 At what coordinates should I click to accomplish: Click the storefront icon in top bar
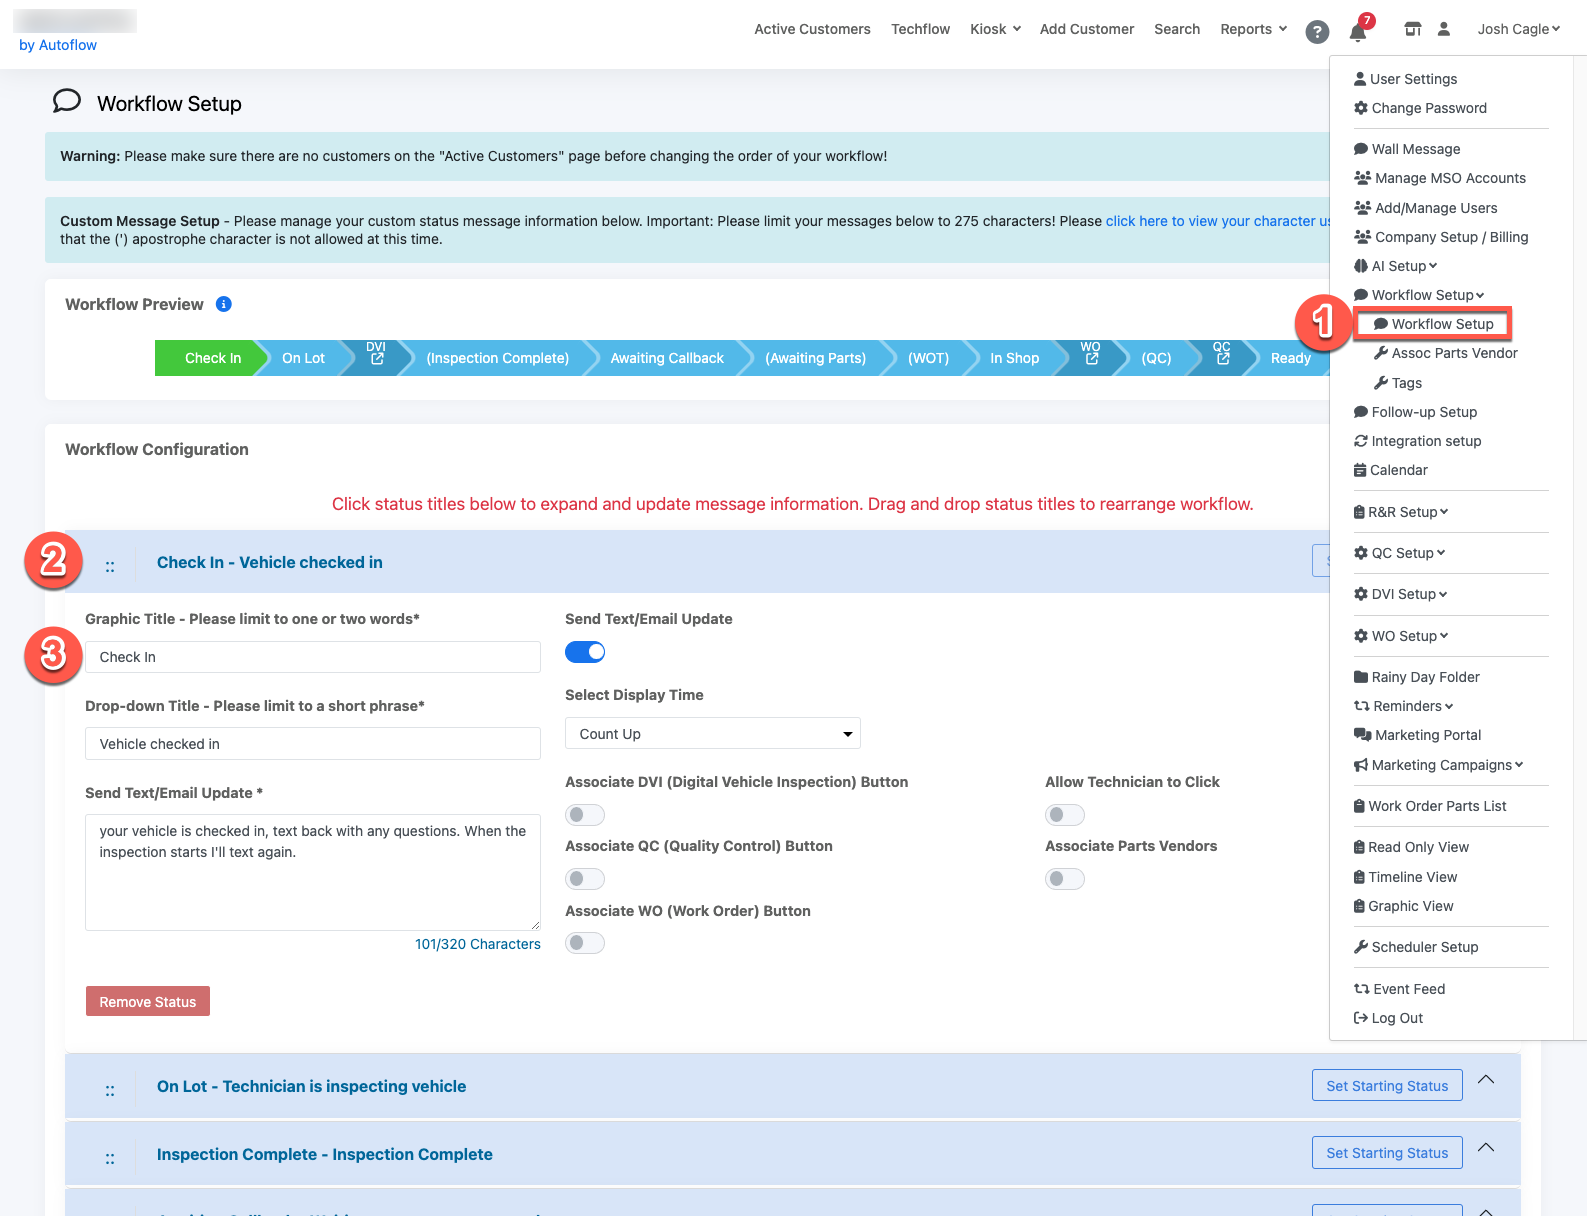[x=1412, y=29]
